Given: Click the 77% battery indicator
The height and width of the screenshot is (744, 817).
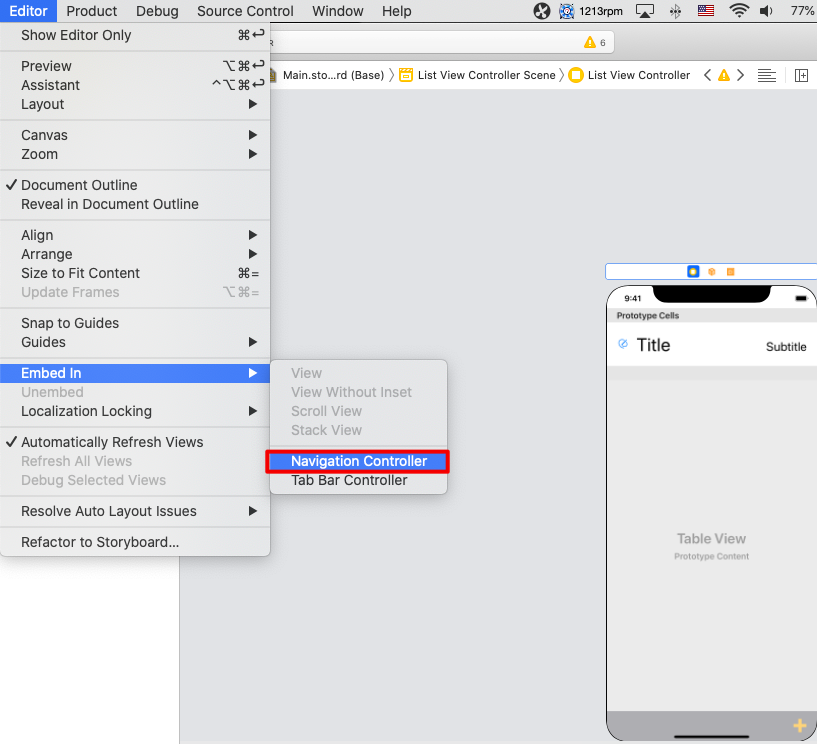Looking at the screenshot, I should pos(802,11).
